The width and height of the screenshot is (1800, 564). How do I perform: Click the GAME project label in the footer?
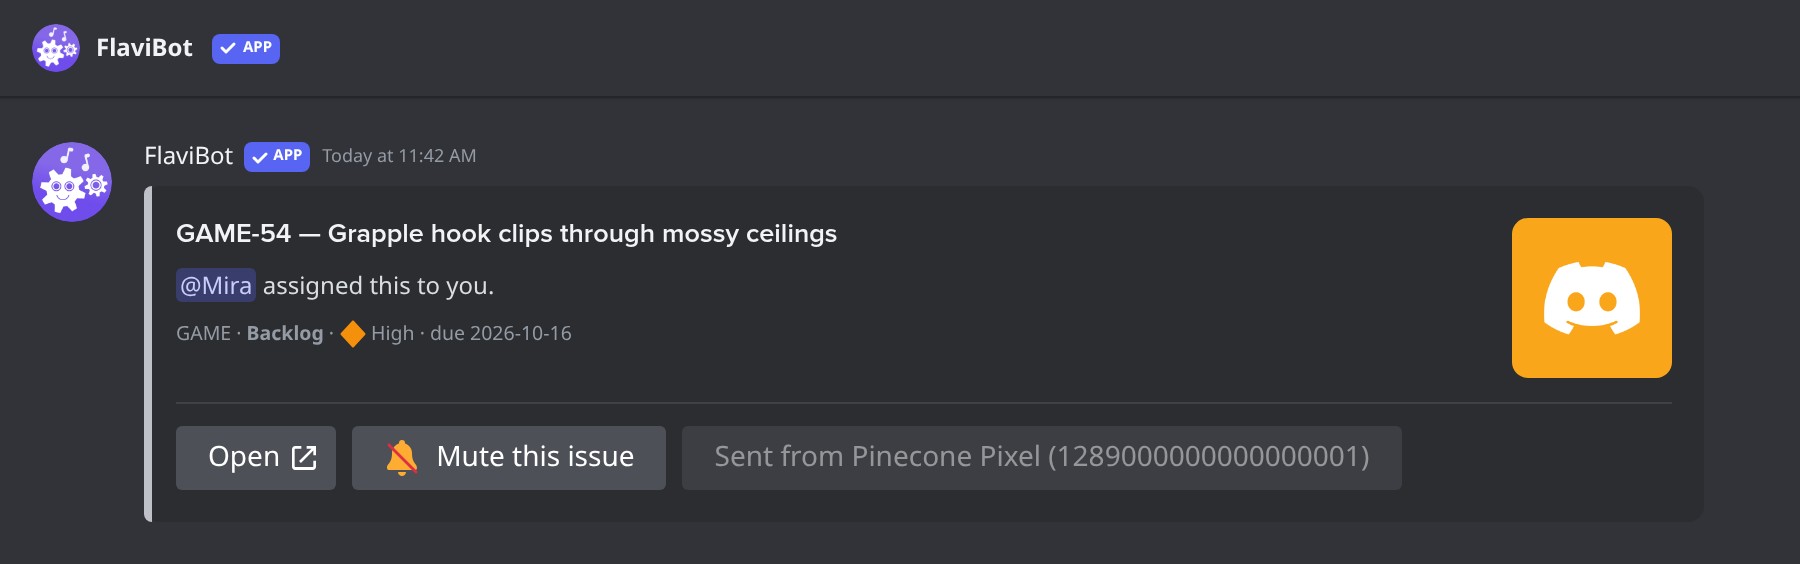pos(203,334)
